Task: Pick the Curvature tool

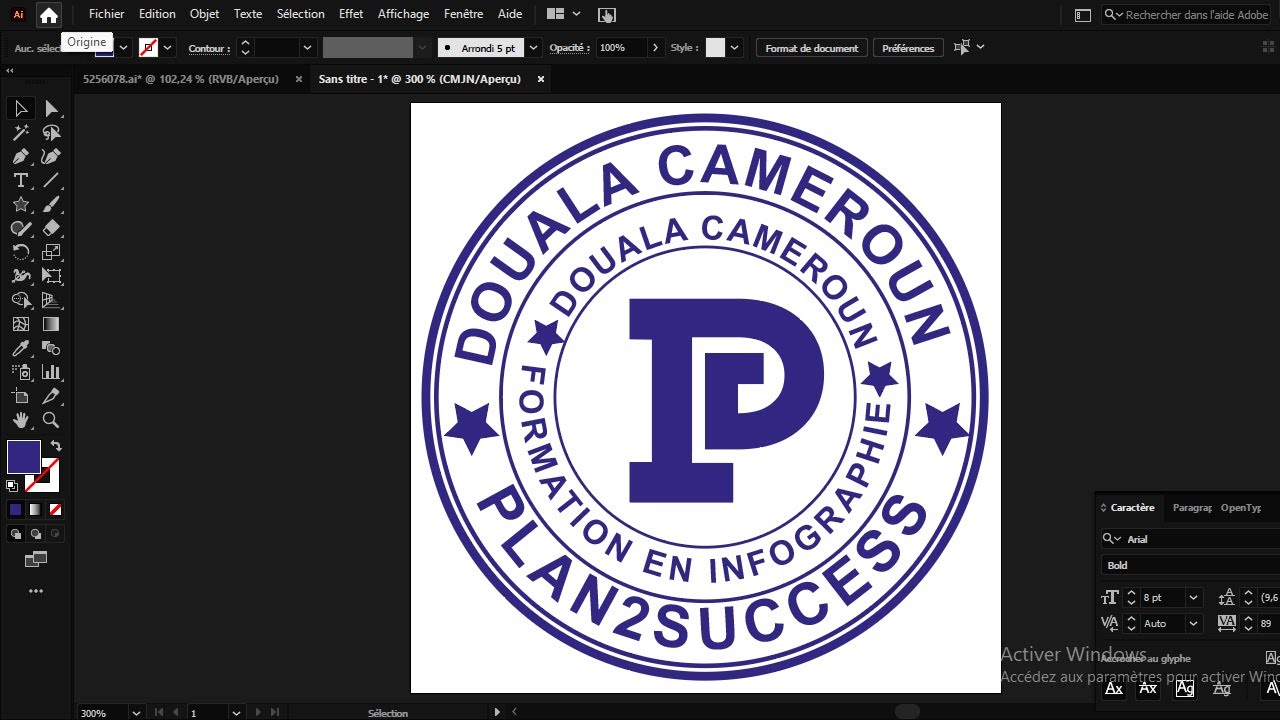Action: click(x=52, y=156)
